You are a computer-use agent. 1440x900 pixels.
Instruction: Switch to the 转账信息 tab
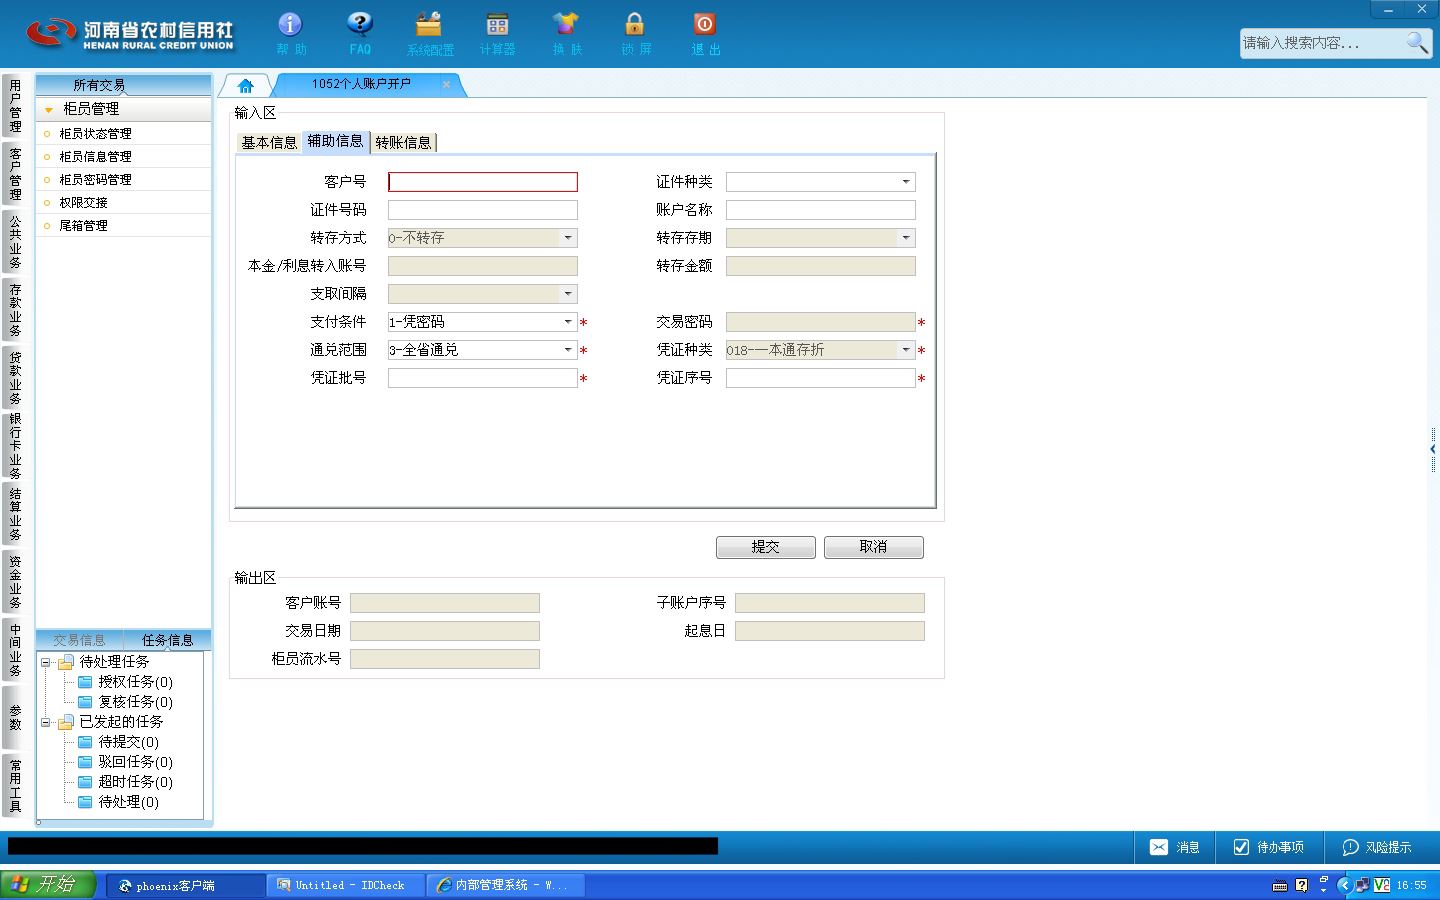pos(403,142)
